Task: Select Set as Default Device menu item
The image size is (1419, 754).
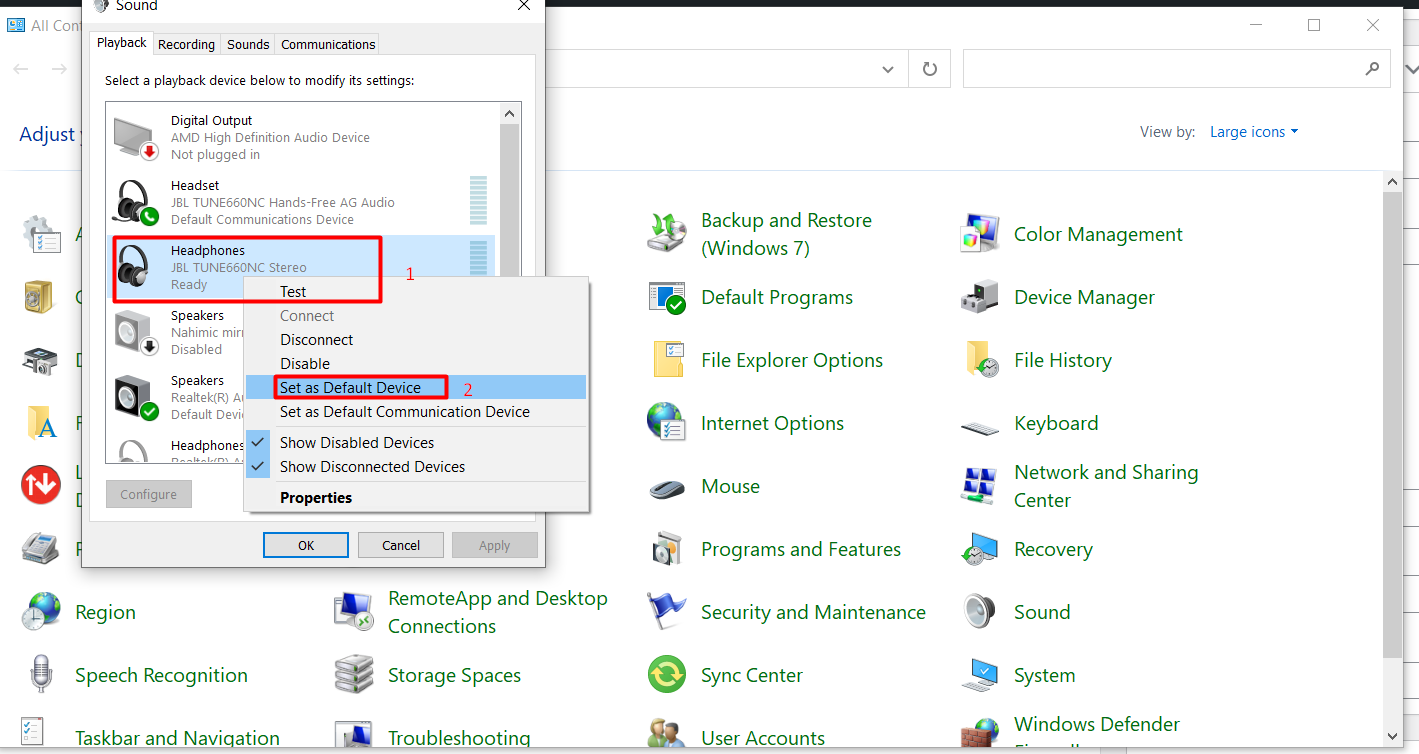Action: coord(350,388)
